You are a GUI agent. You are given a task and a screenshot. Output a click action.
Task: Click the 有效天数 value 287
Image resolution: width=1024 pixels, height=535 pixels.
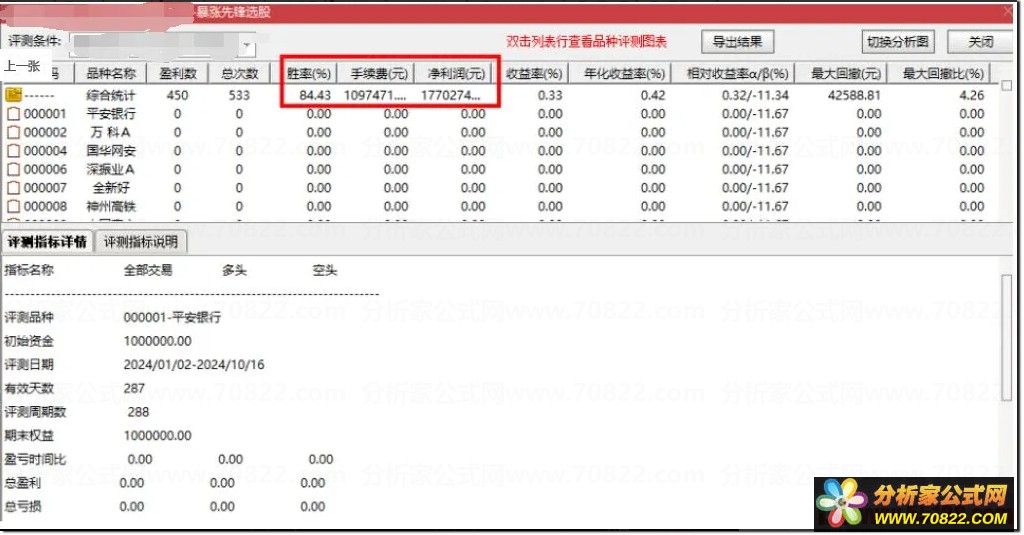point(134,388)
